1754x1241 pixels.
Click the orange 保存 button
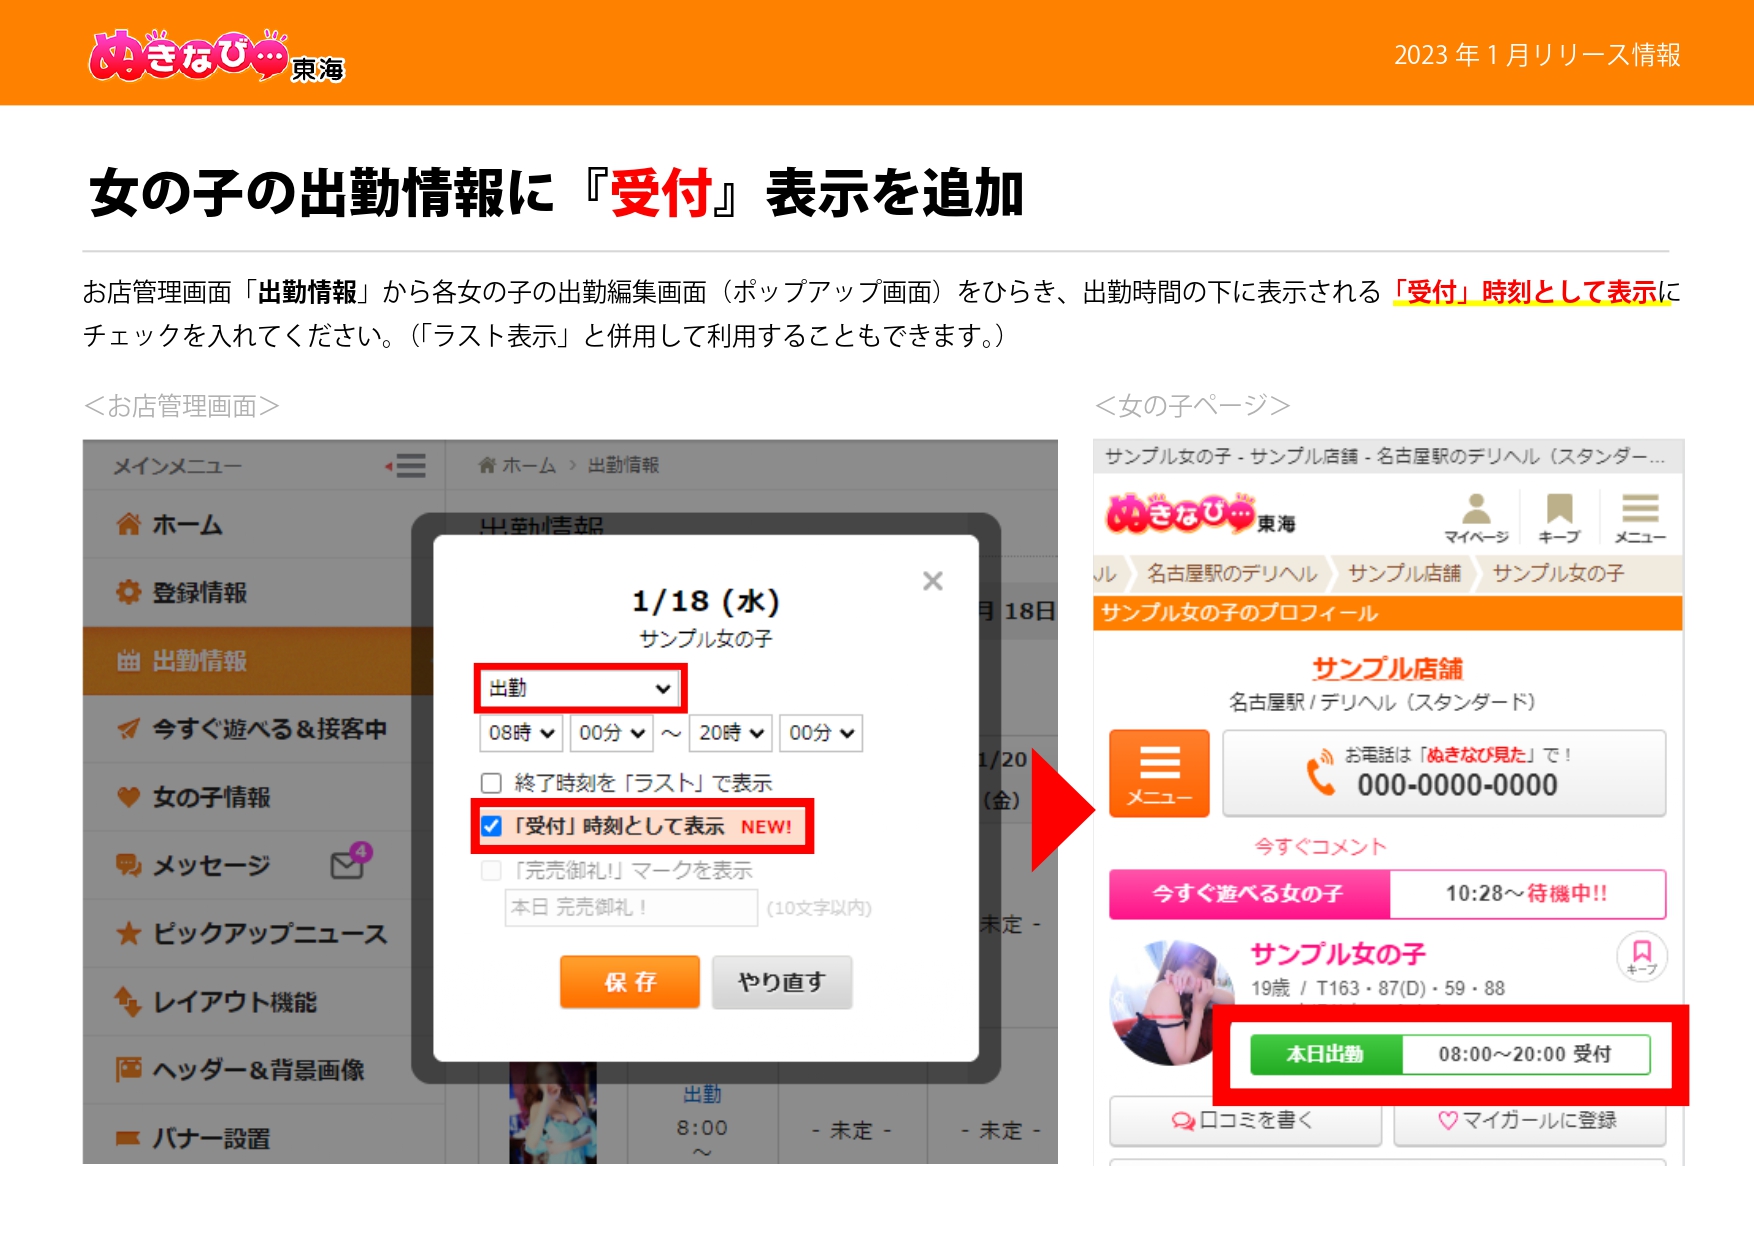[630, 982]
